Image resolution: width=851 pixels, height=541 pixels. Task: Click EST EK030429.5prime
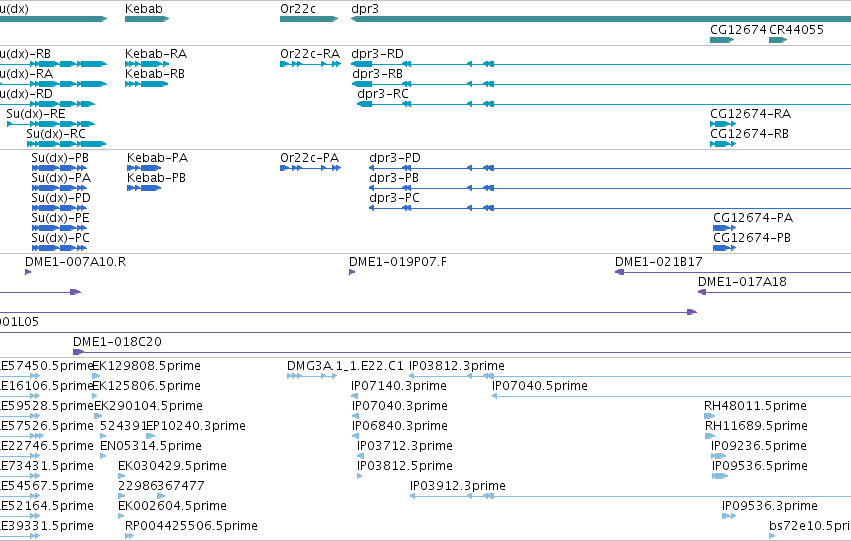click(172, 467)
